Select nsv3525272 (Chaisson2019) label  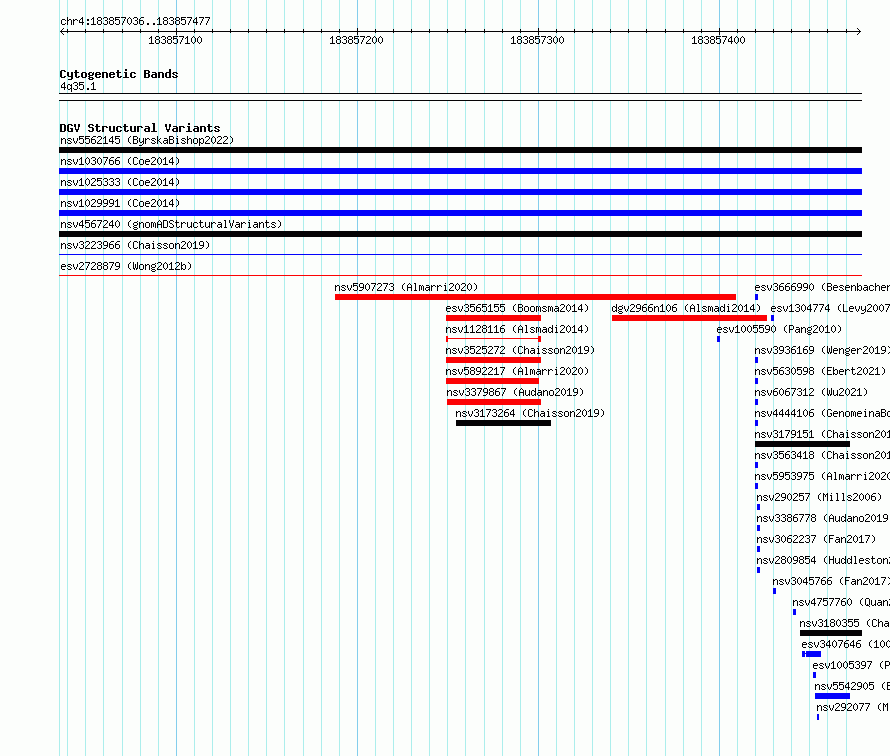[520, 350]
